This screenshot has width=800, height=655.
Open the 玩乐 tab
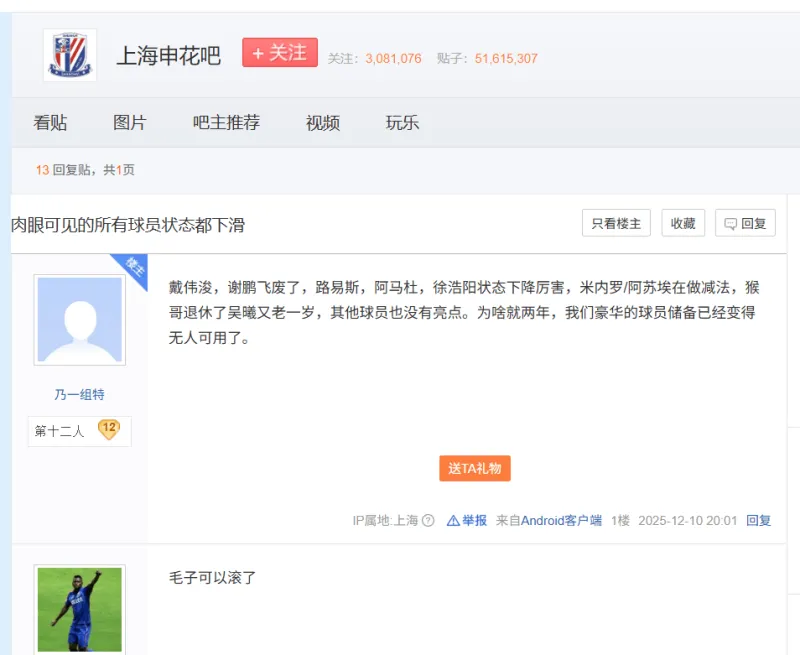pos(402,123)
